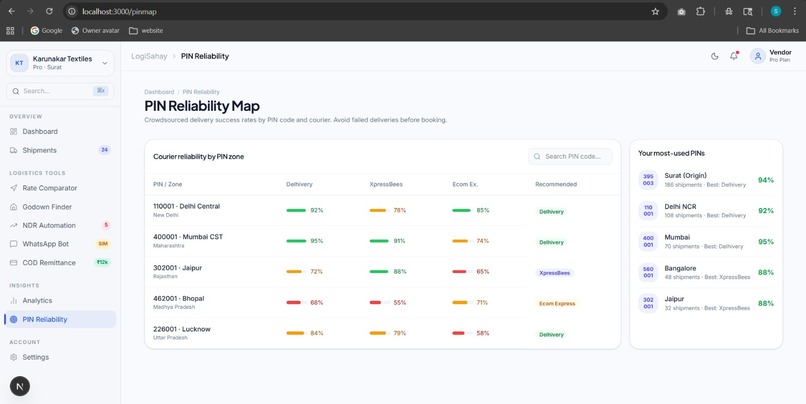Viewport: 806px width, 404px height.
Task: Select the 226001 - Lucknow row
Action: (x=382, y=334)
